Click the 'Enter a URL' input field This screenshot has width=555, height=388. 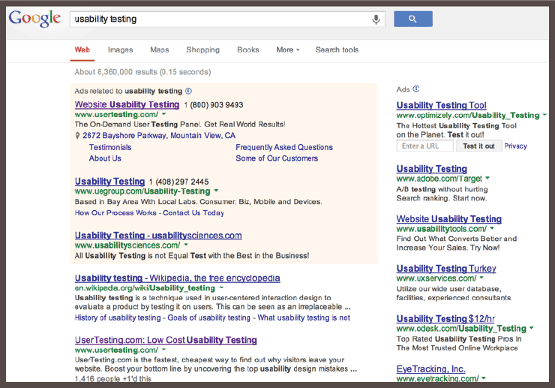pos(425,146)
